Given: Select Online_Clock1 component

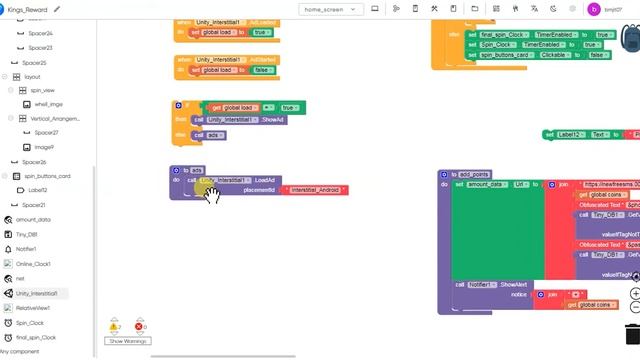Looking at the screenshot, I should [x=33, y=264].
